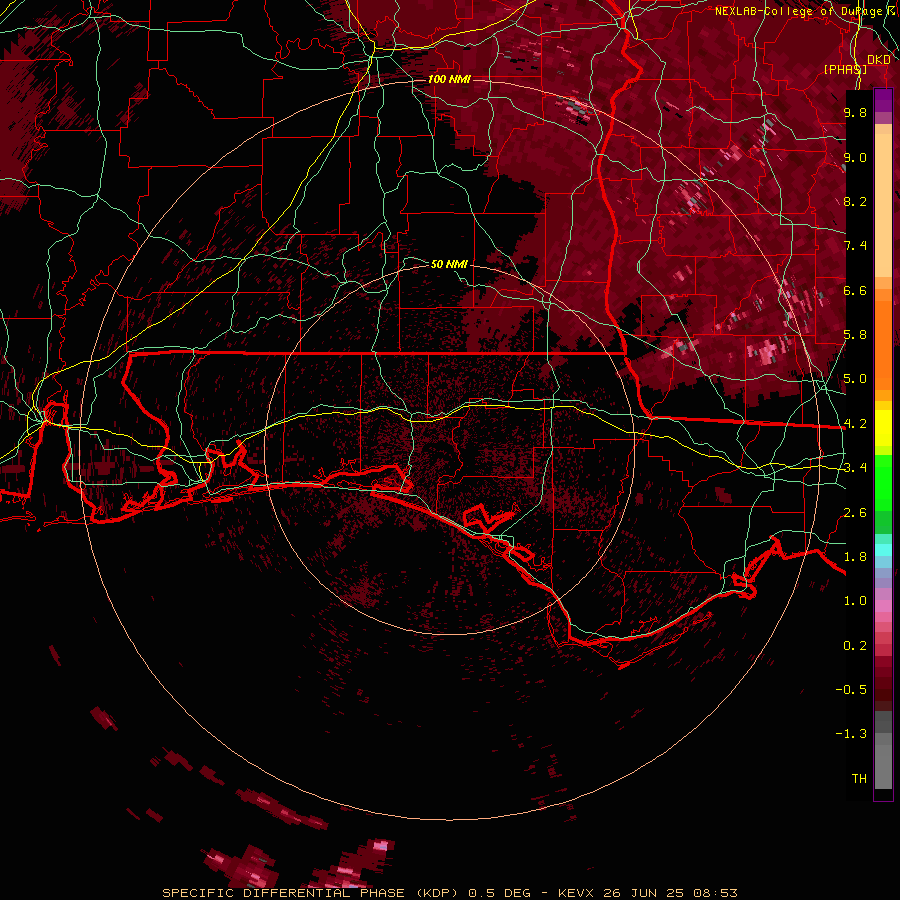
Task: Click the -1.3 legend value
Action: (x=851, y=734)
